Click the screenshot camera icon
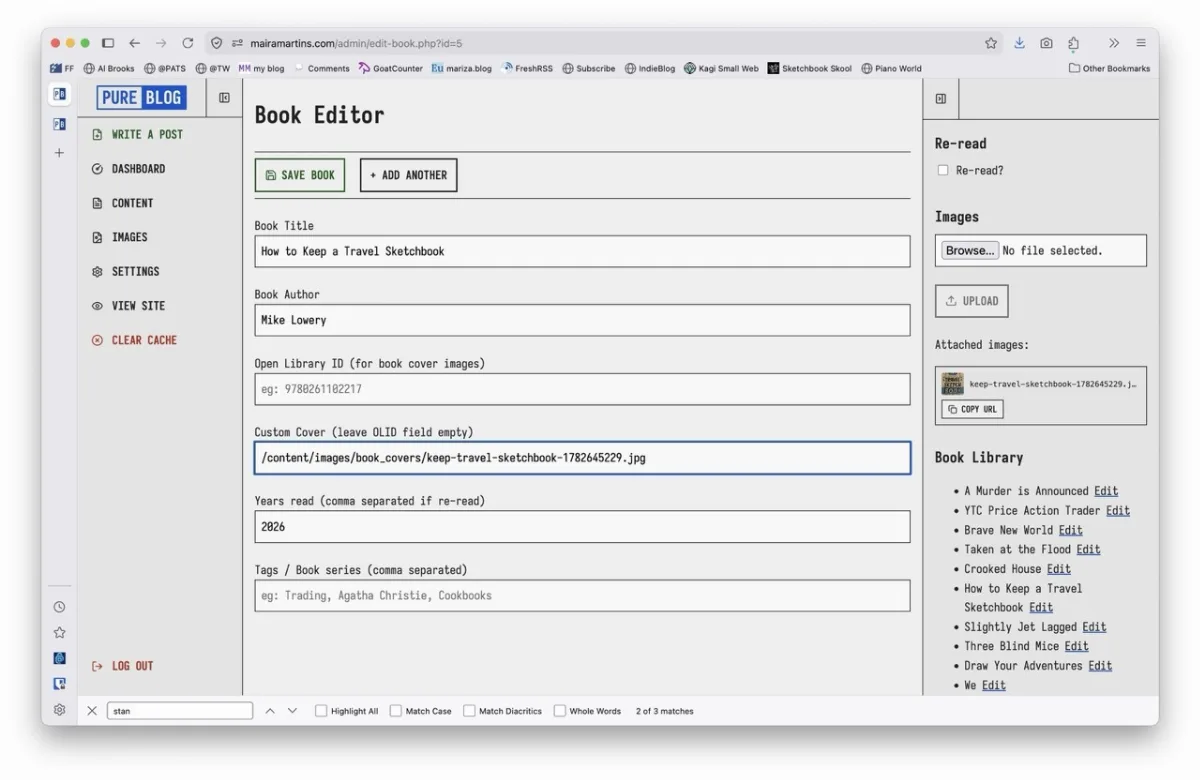Viewport: 1200px width, 780px height. (x=1046, y=43)
